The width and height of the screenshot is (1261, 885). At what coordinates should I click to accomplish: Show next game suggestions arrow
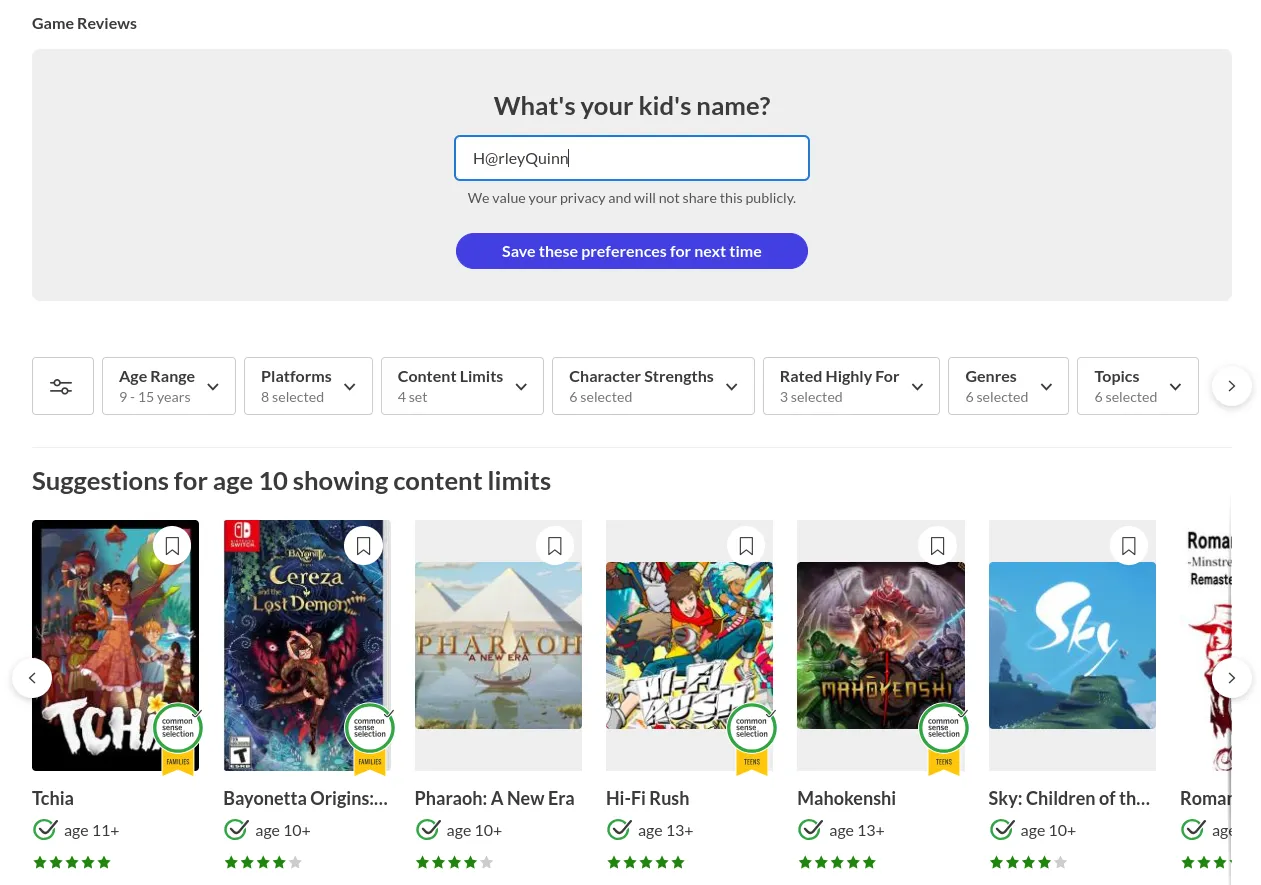point(1232,678)
